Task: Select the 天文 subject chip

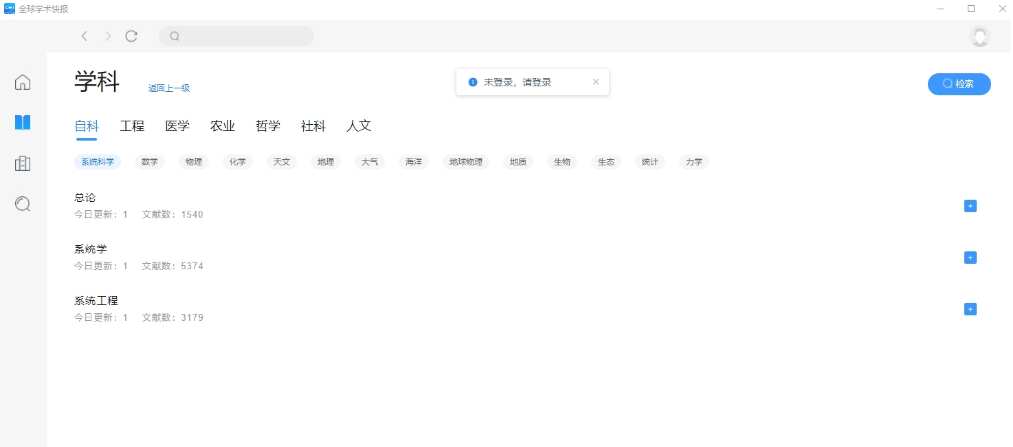Action: 282,162
